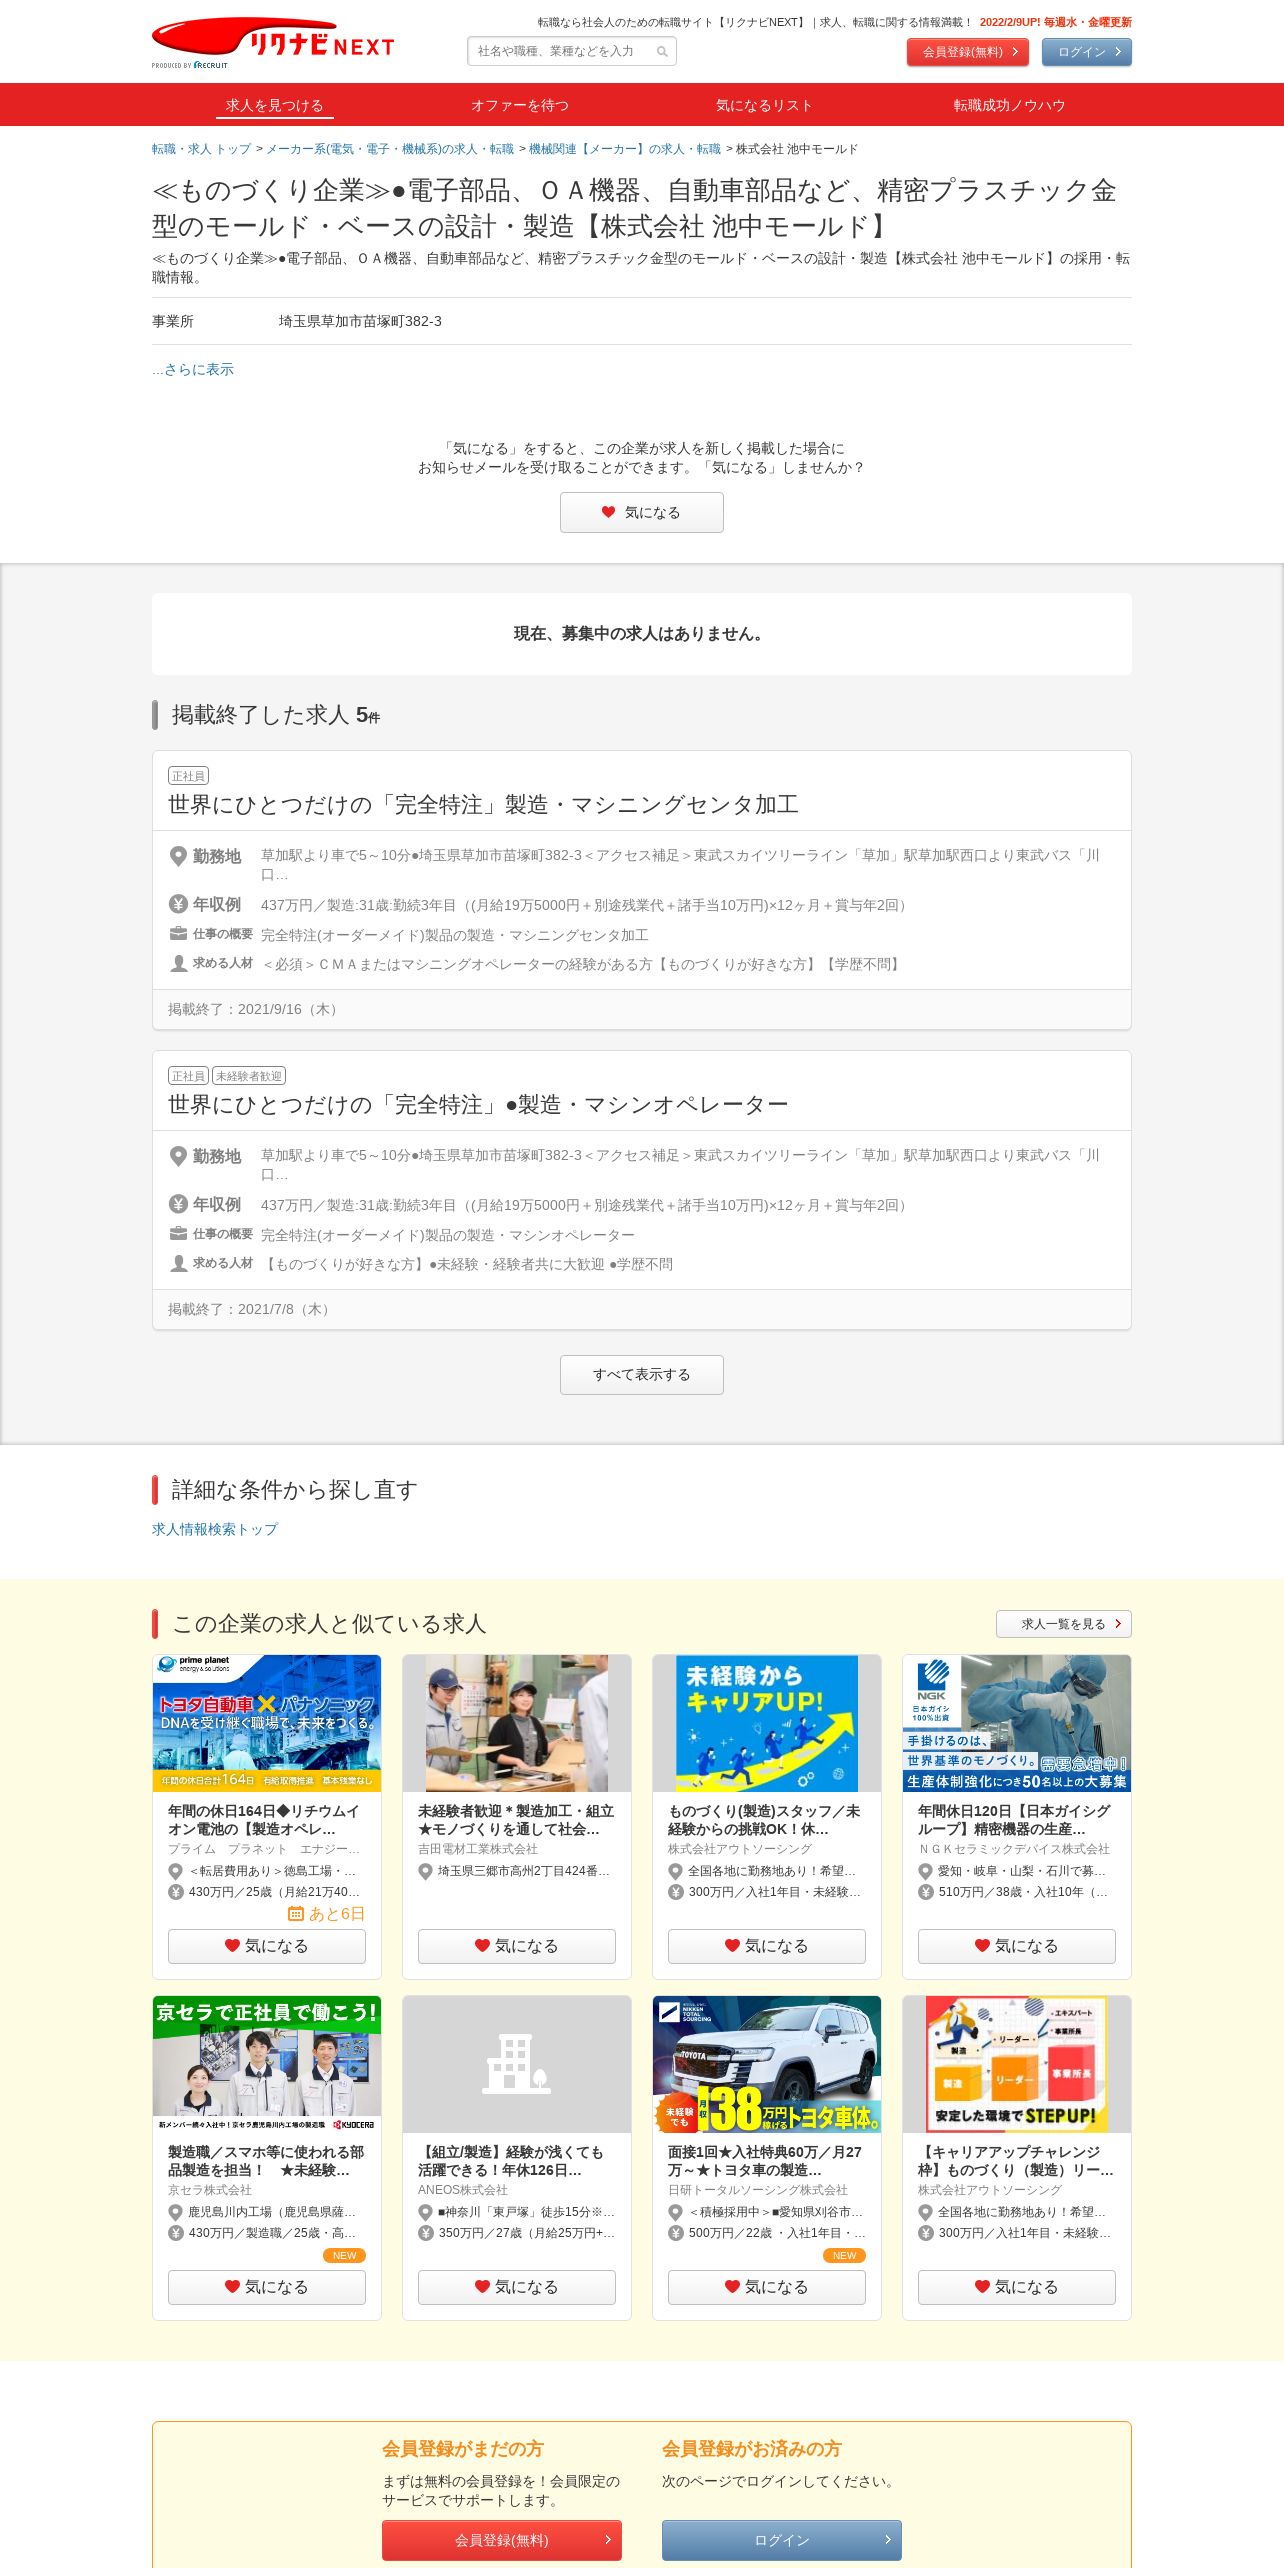Open メーカー系 求人・転職 breadcrumb link

390,149
